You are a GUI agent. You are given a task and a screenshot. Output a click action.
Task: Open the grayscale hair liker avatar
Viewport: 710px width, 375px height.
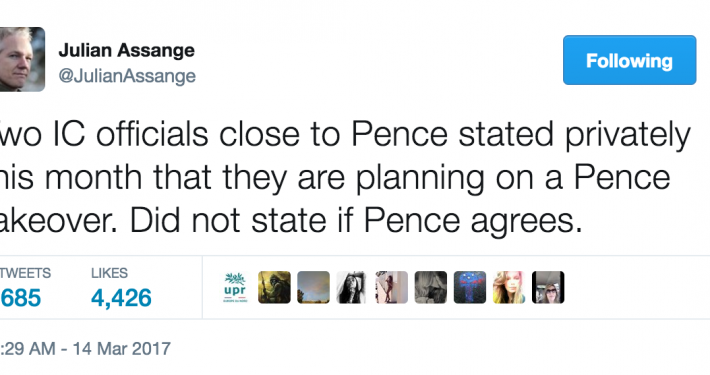click(x=431, y=287)
